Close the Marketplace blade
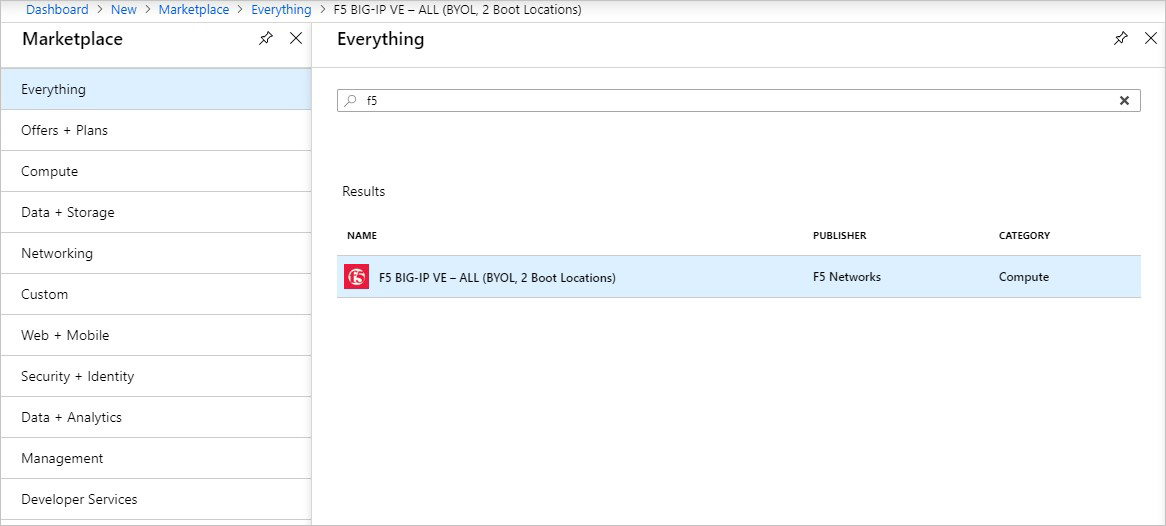 pos(295,39)
